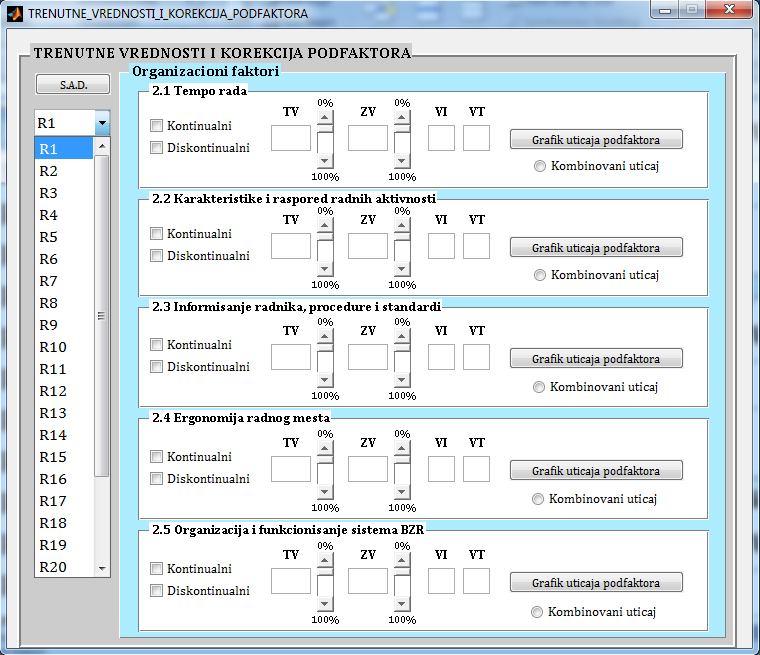Check Diskontinualni under 2.4 Ergonomija
760x655 pixels.
pos(156,479)
